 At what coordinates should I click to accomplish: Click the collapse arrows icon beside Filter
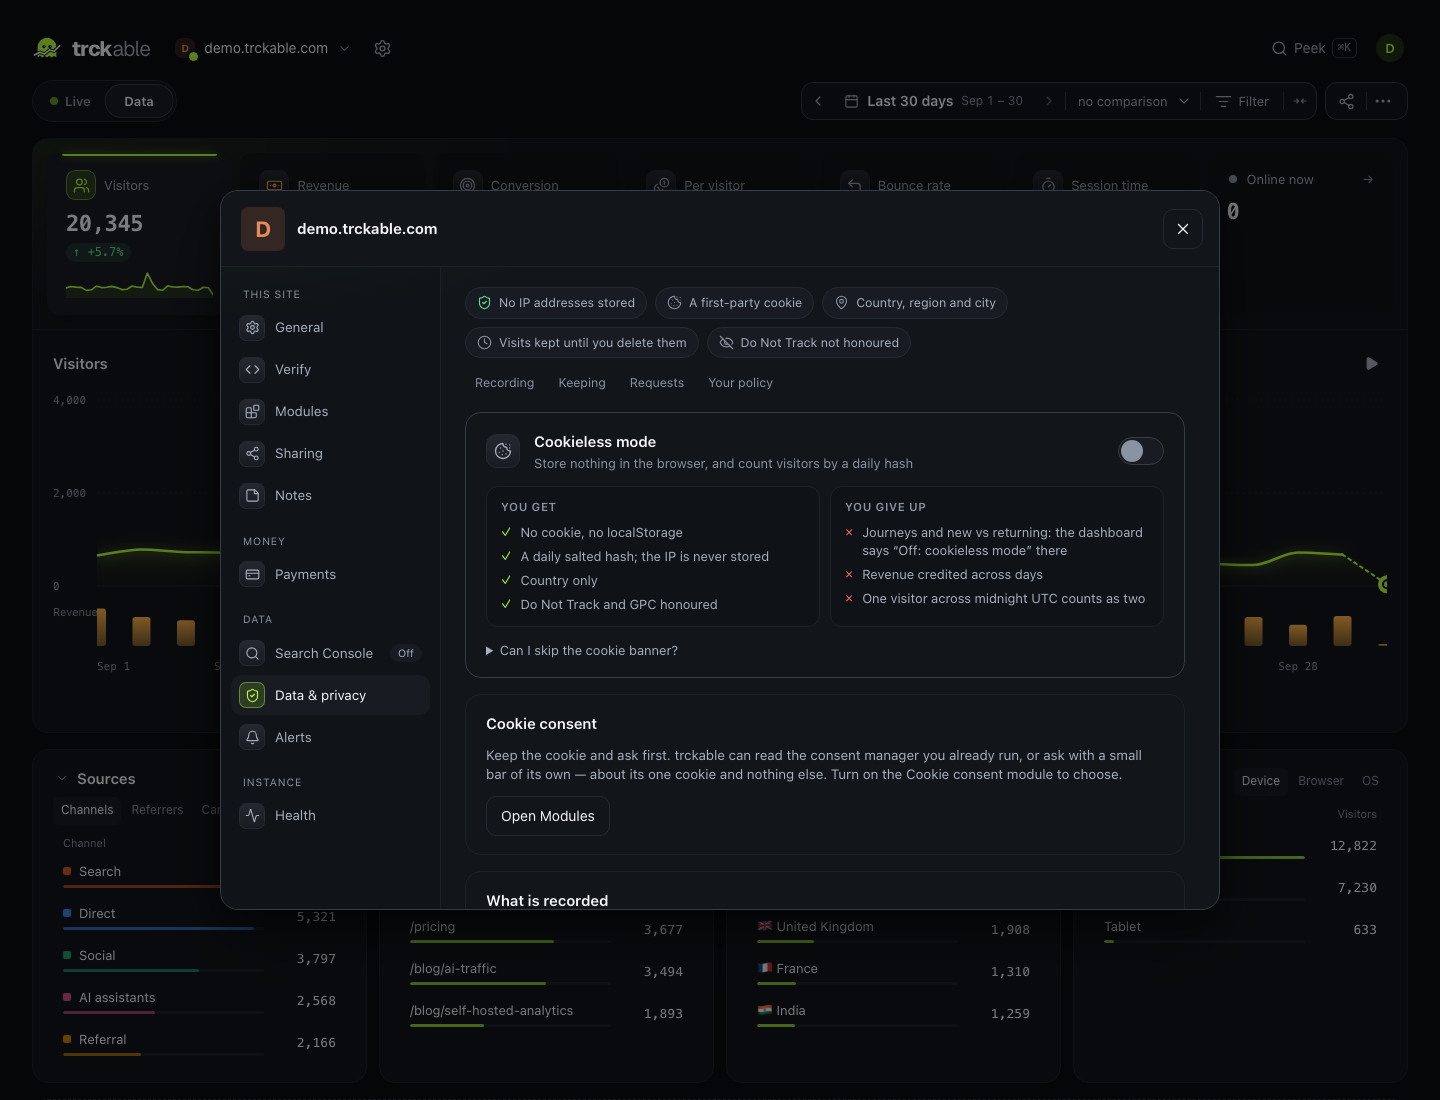pyautogui.click(x=1299, y=101)
